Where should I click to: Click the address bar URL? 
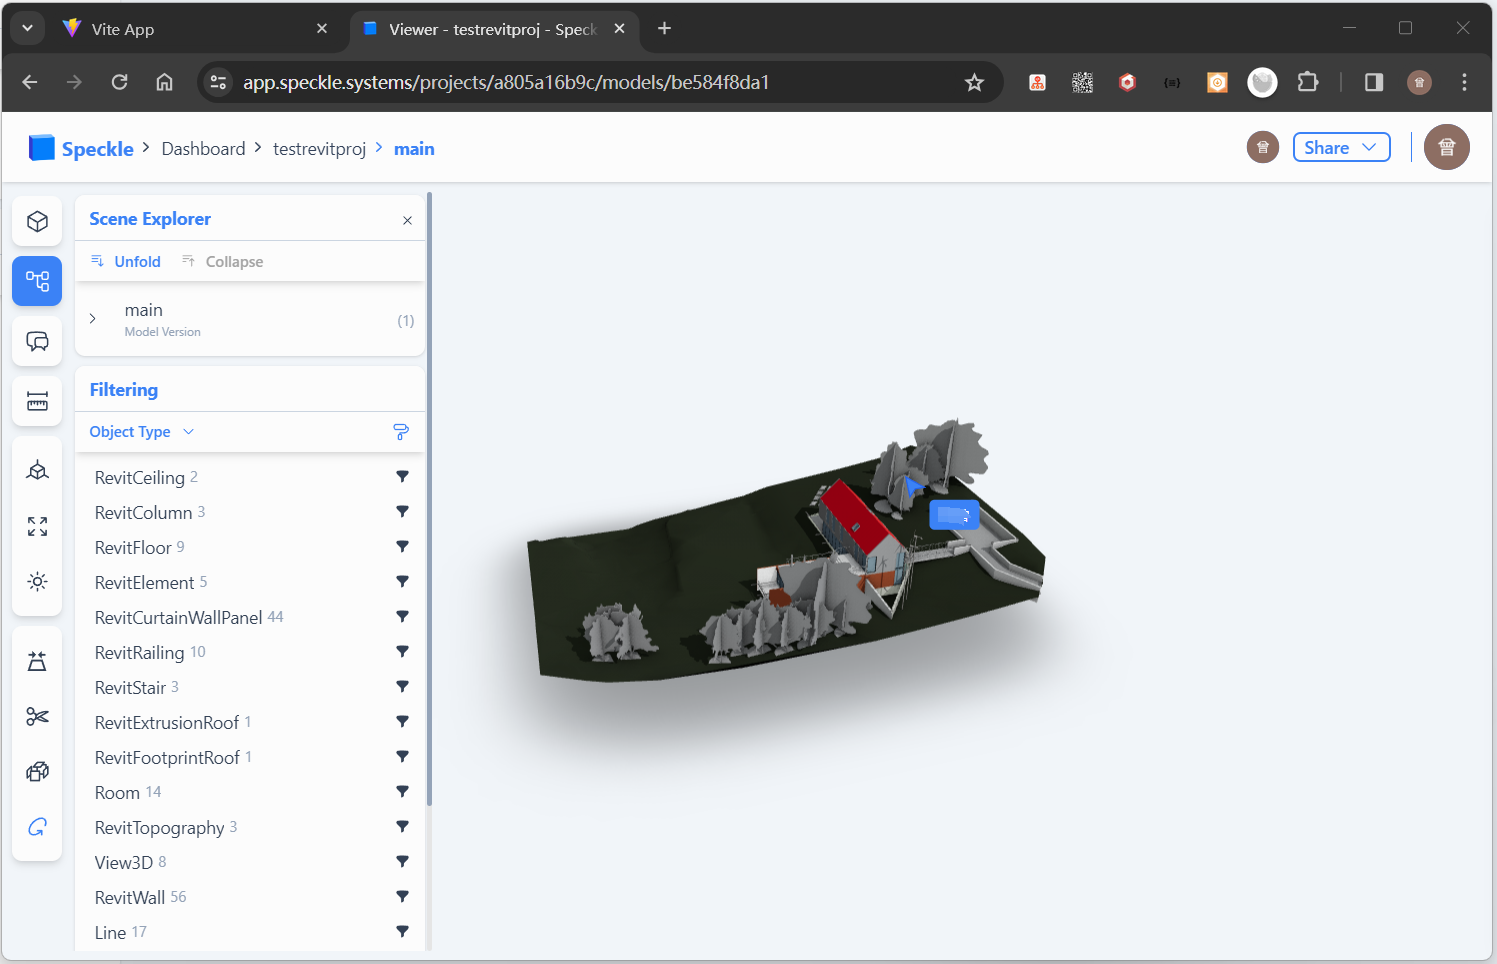click(x=506, y=83)
